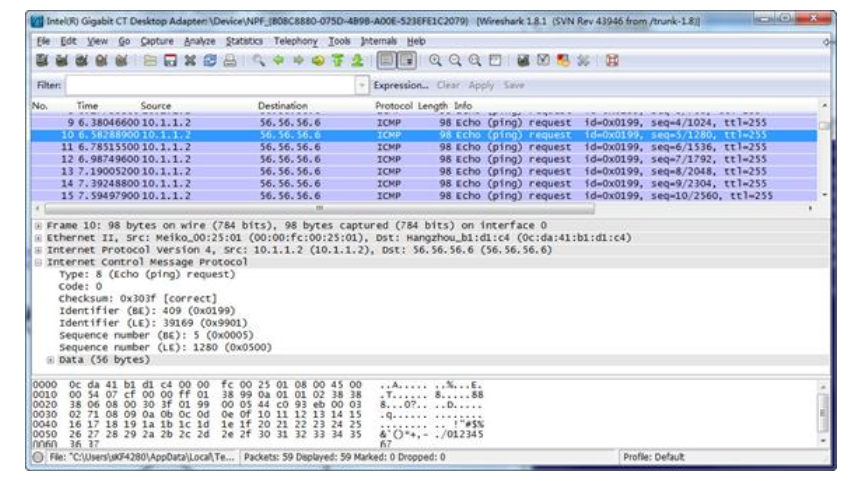Close capture file X icon
The height and width of the screenshot is (482, 854).
point(190,60)
